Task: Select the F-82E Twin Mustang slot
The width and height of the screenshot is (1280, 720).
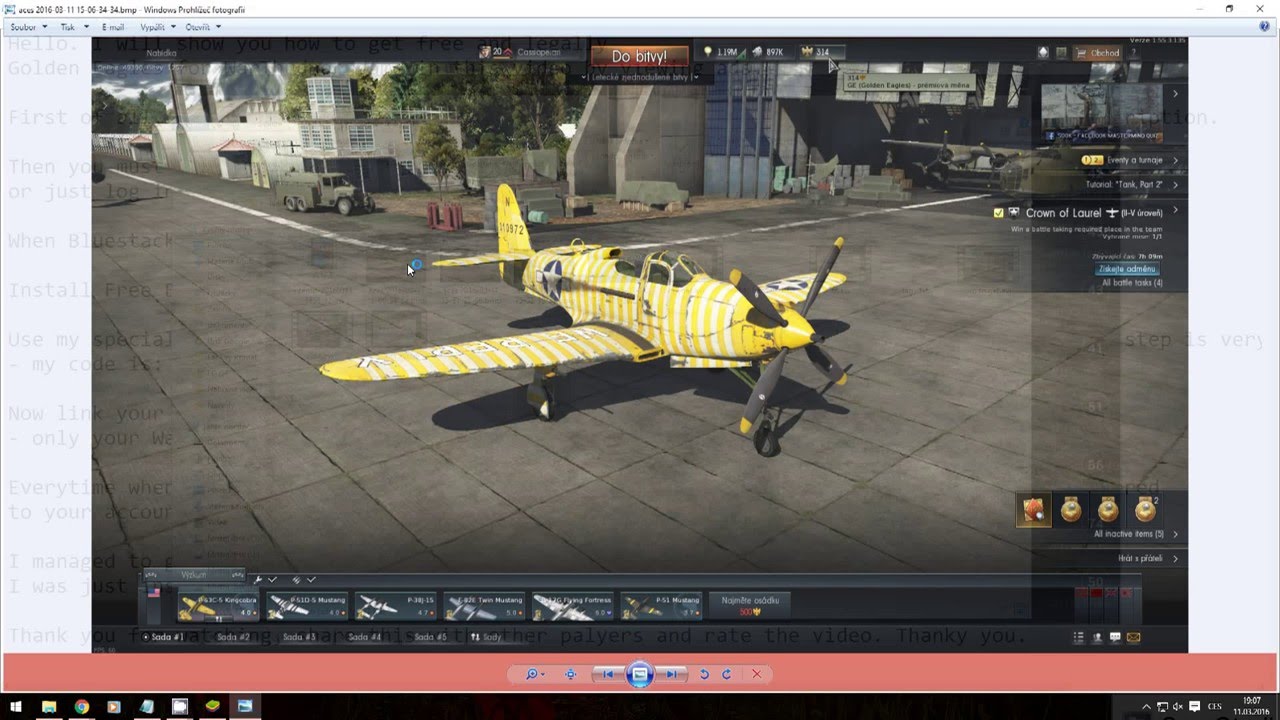Action: pos(485,605)
